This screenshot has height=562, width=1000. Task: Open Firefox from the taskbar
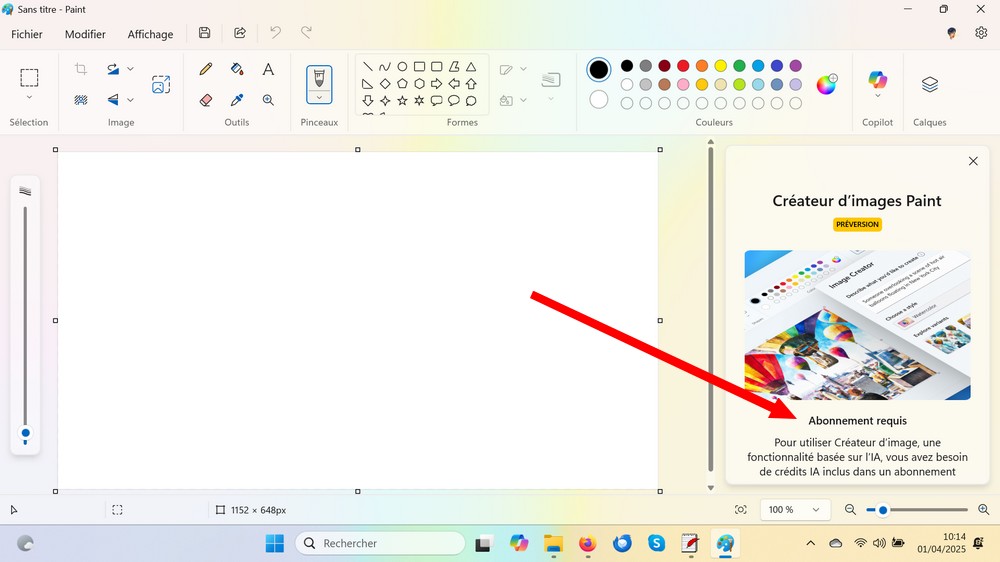click(x=587, y=544)
